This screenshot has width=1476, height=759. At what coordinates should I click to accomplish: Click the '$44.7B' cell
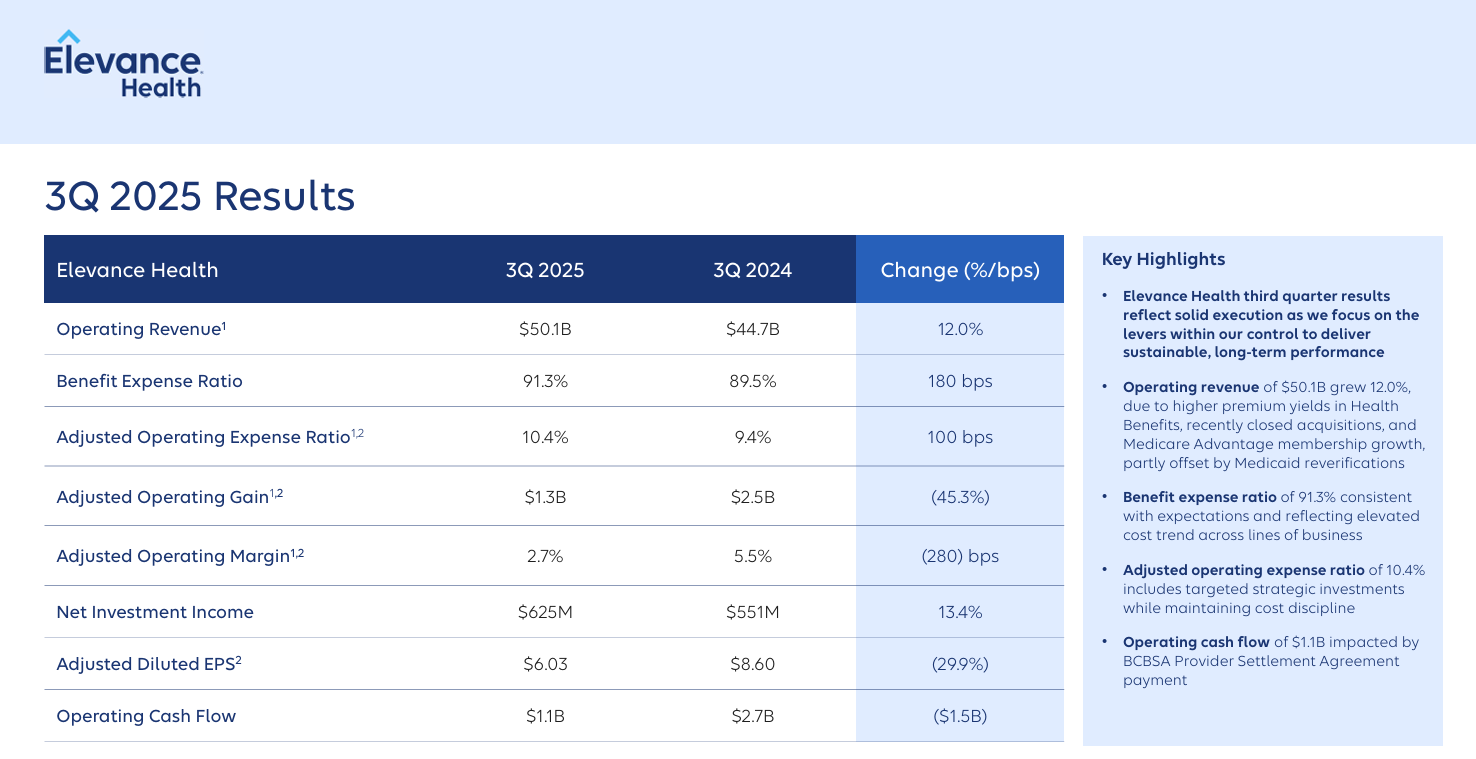tap(752, 329)
